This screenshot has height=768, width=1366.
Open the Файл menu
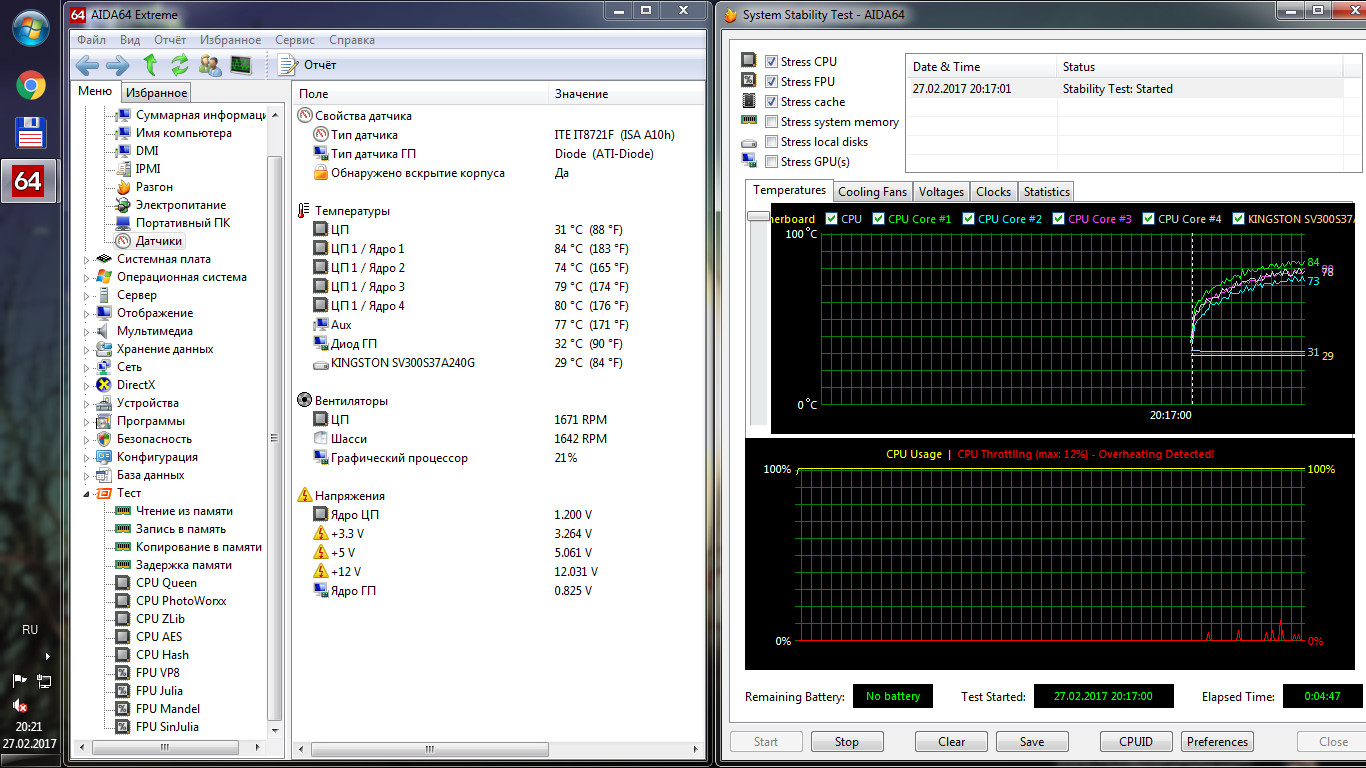point(91,40)
